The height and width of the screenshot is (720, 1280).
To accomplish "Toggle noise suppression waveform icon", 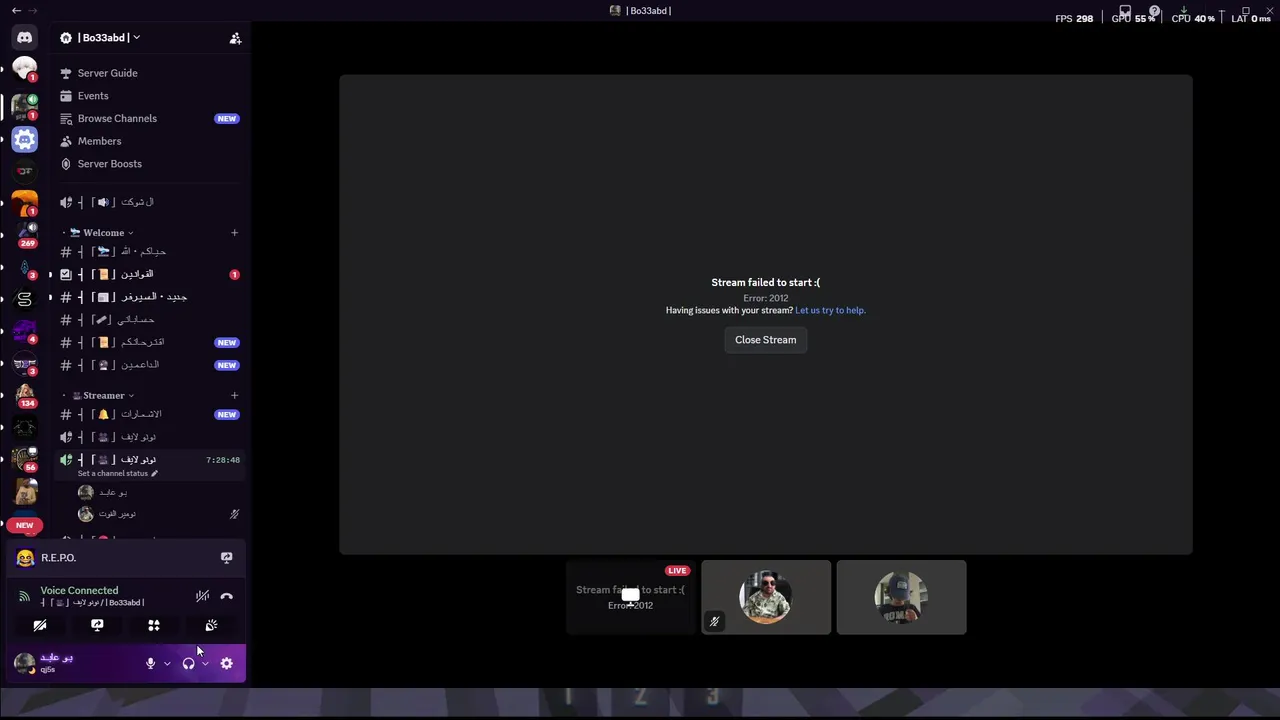I will (202, 596).
